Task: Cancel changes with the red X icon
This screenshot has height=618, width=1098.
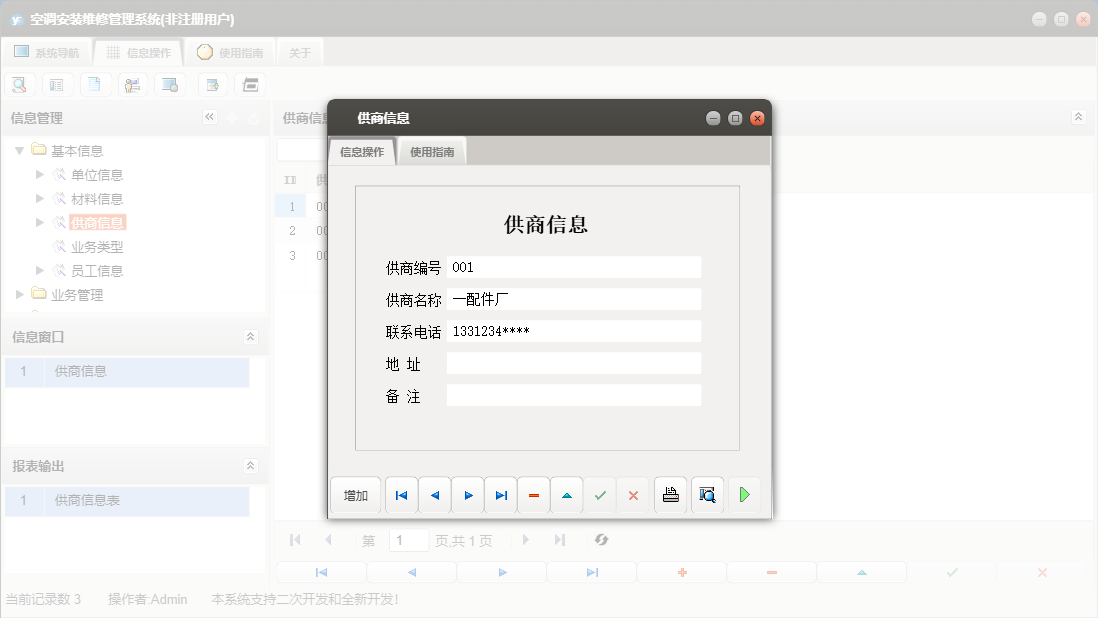Action: [x=632, y=494]
